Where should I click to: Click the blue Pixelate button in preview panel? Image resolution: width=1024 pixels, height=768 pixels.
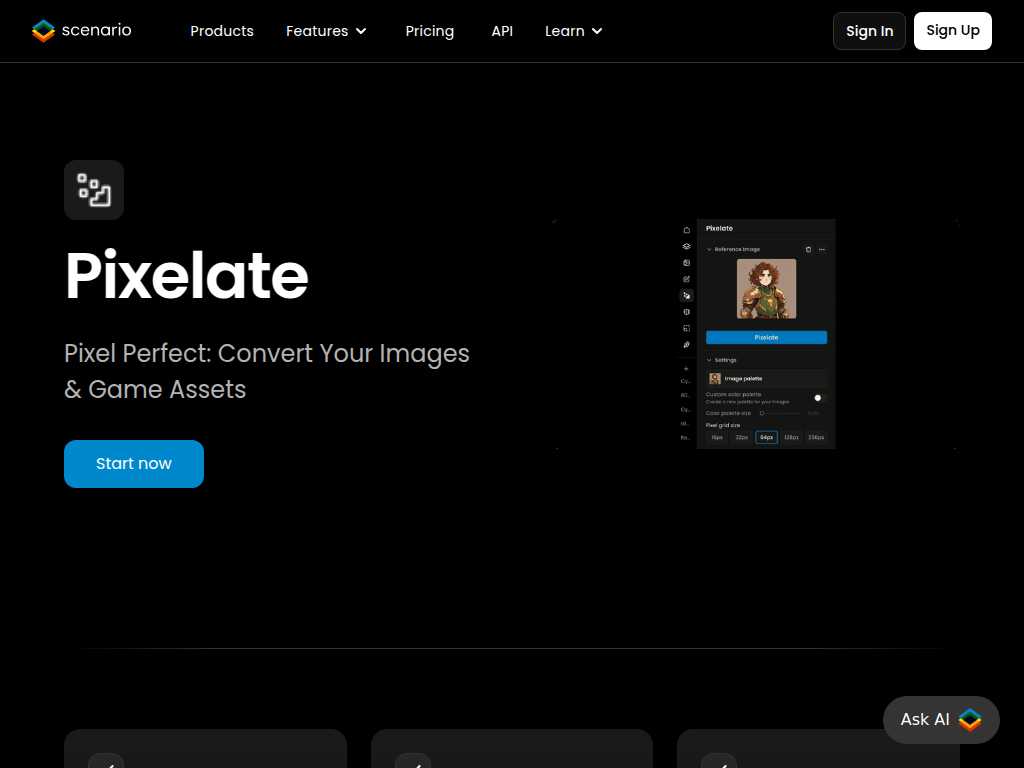pyautogui.click(x=766, y=338)
